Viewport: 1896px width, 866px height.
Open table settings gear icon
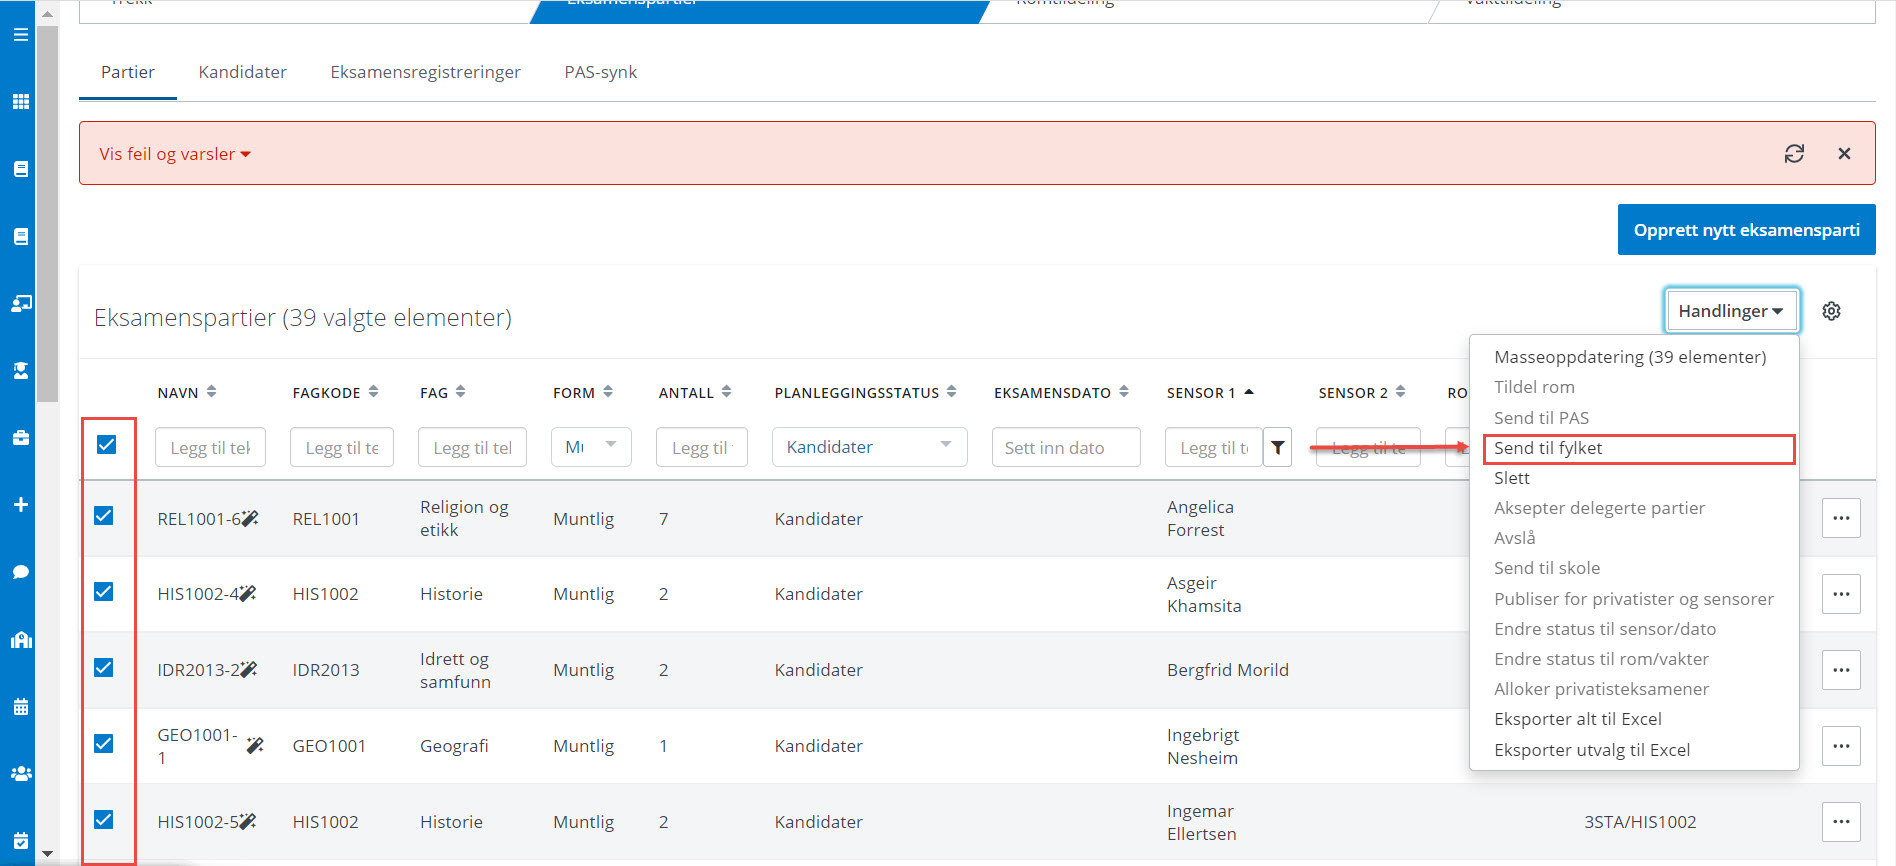[1831, 311]
